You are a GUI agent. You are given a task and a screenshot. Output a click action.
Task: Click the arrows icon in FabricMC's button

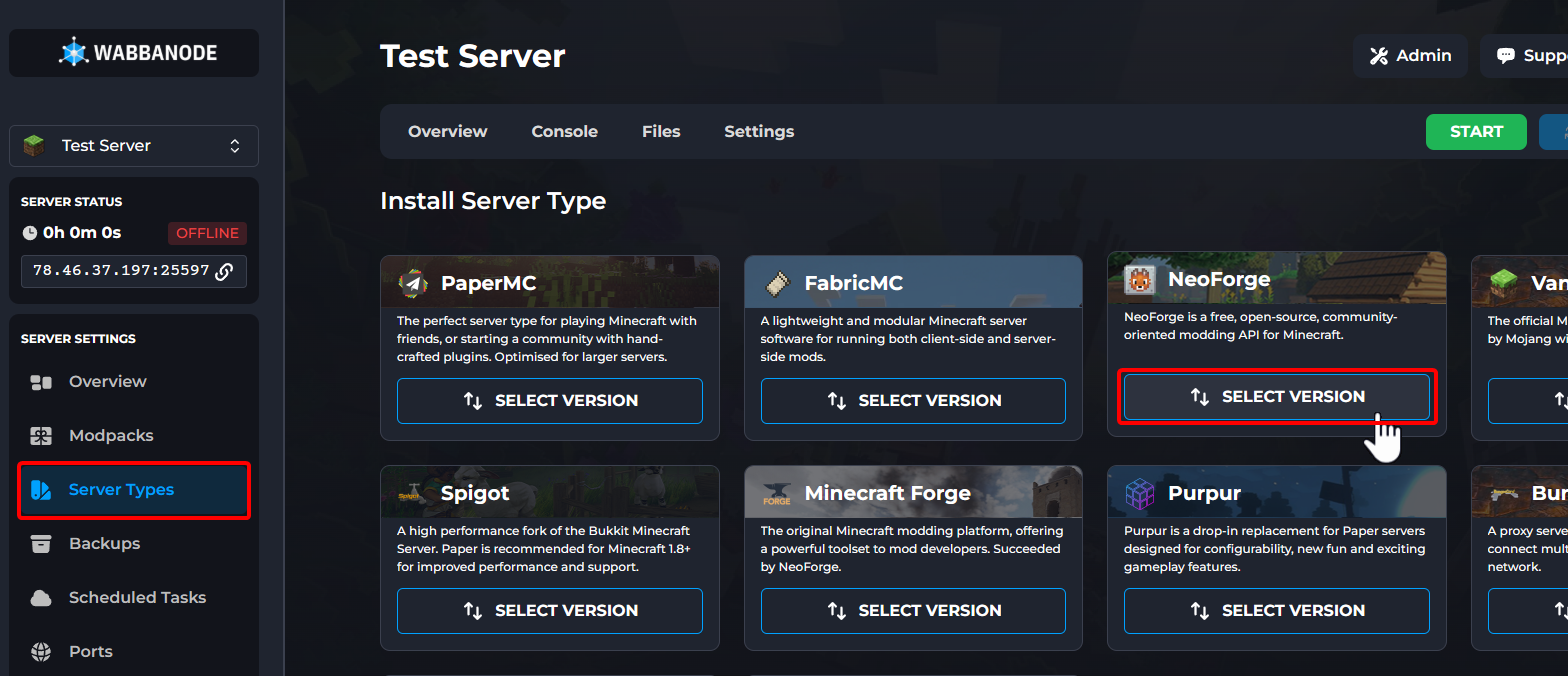(837, 401)
